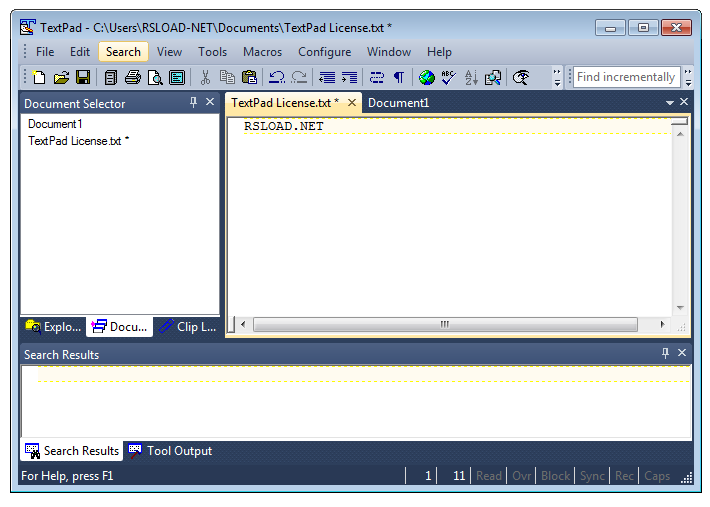This screenshot has width=710, height=507.
Task: Switch to the Explorer panel tab
Action: [53, 326]
